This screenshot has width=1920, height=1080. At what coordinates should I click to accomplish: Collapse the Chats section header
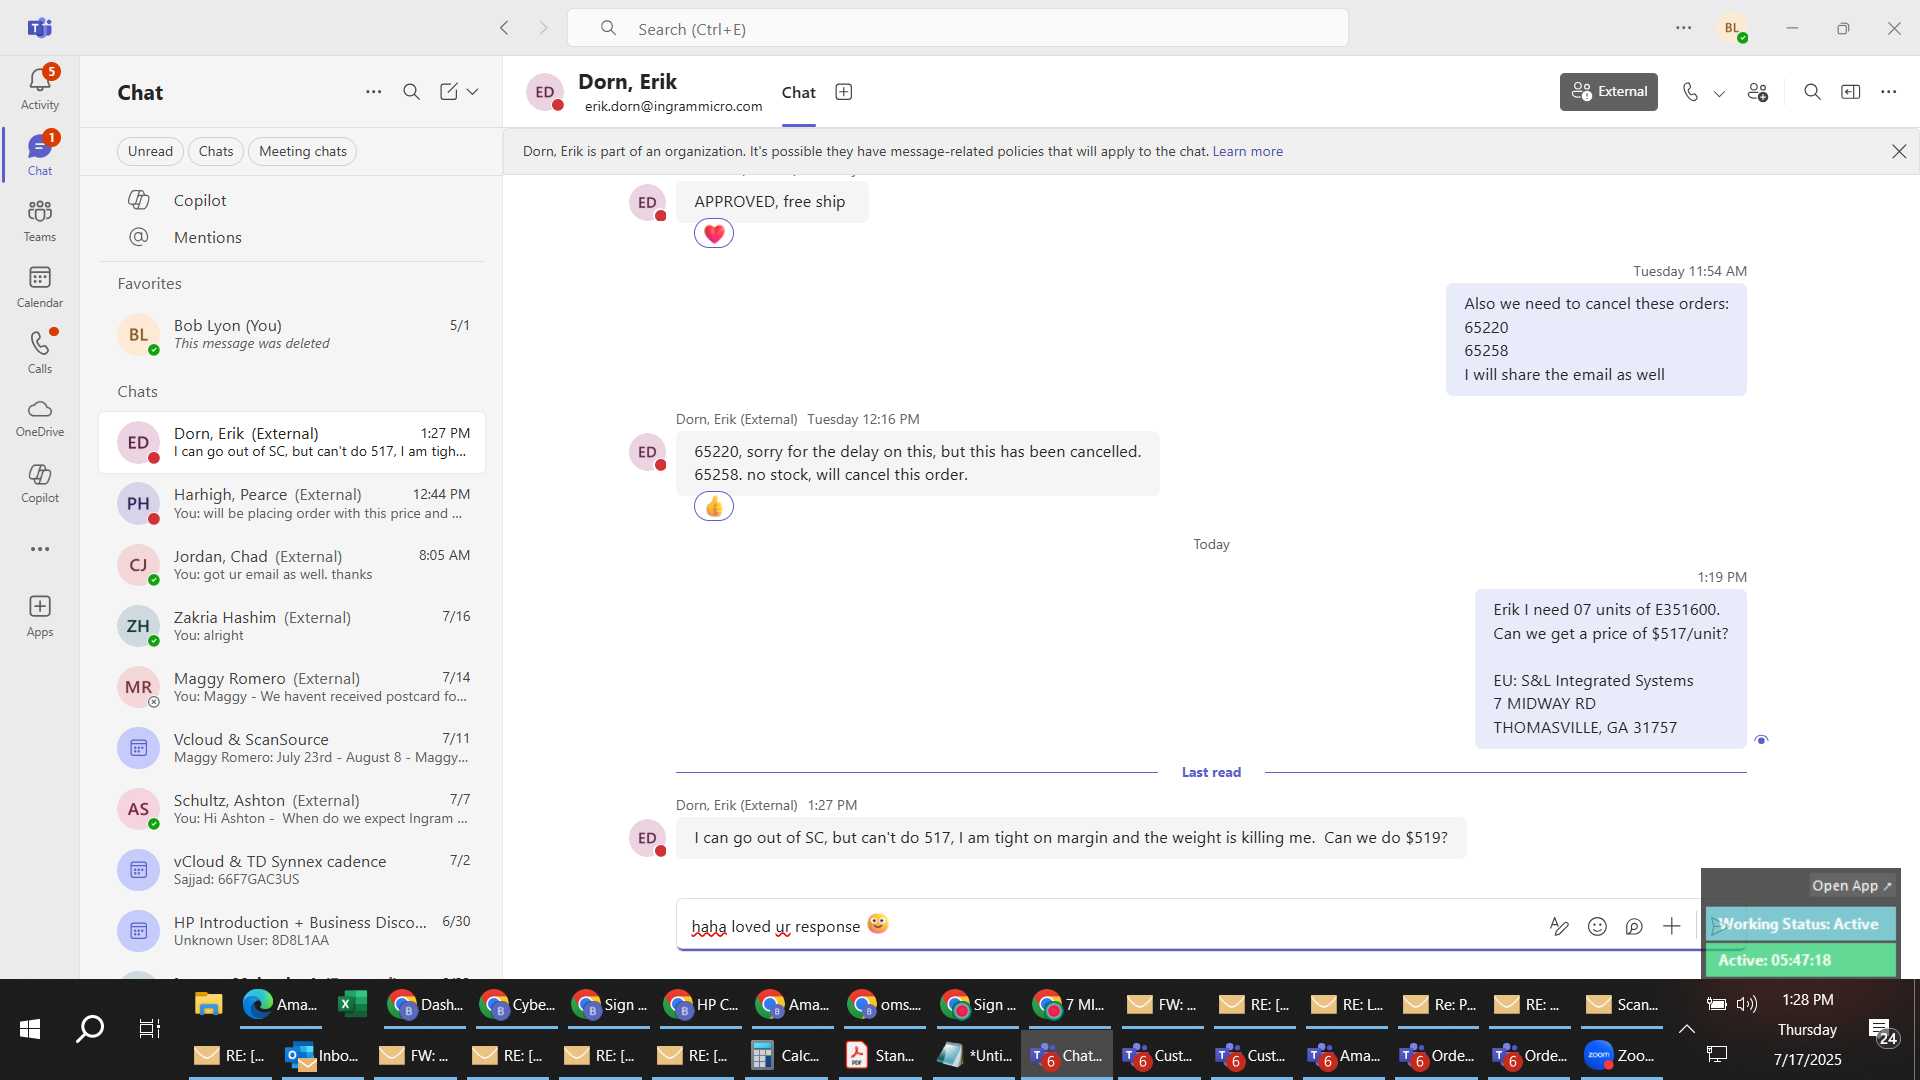[x=138, y=391]
